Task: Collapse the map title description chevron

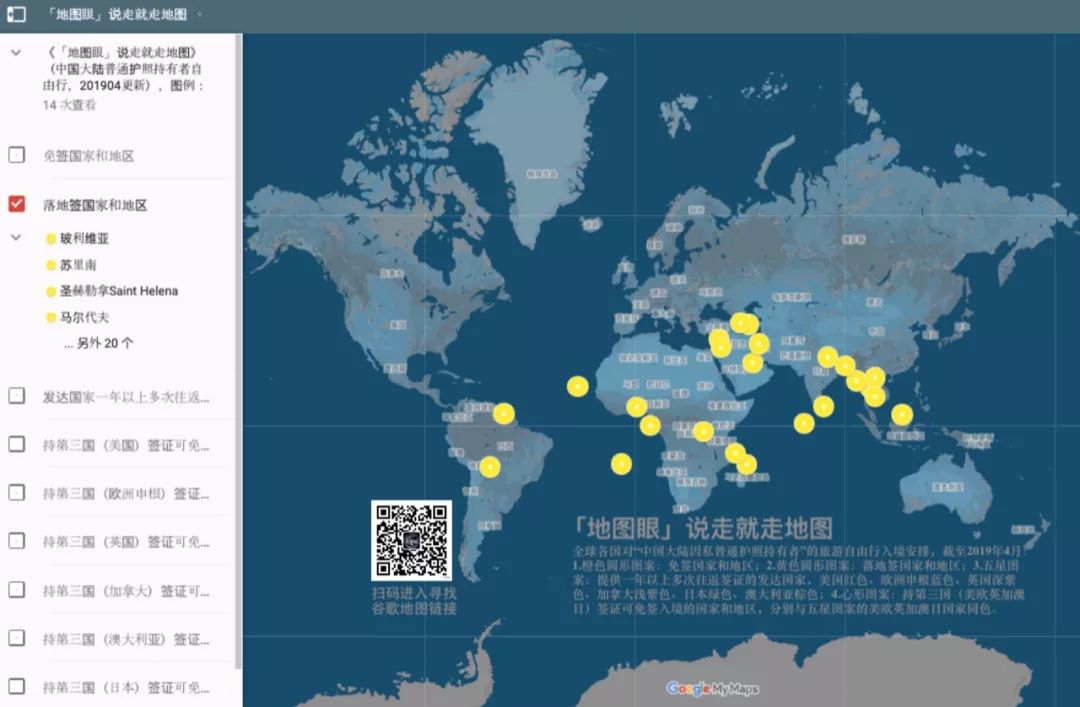Action: [16, 52]
